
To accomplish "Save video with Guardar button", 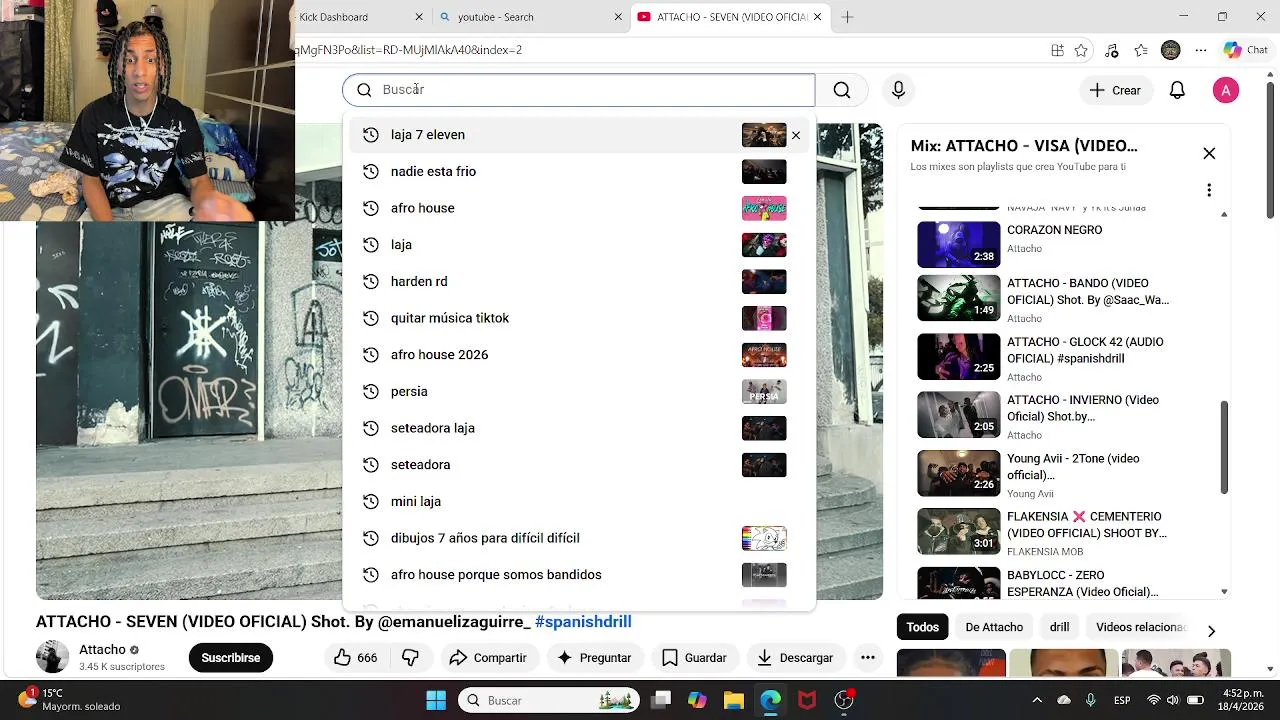I will pyautogui.click(x=694, y=657).
